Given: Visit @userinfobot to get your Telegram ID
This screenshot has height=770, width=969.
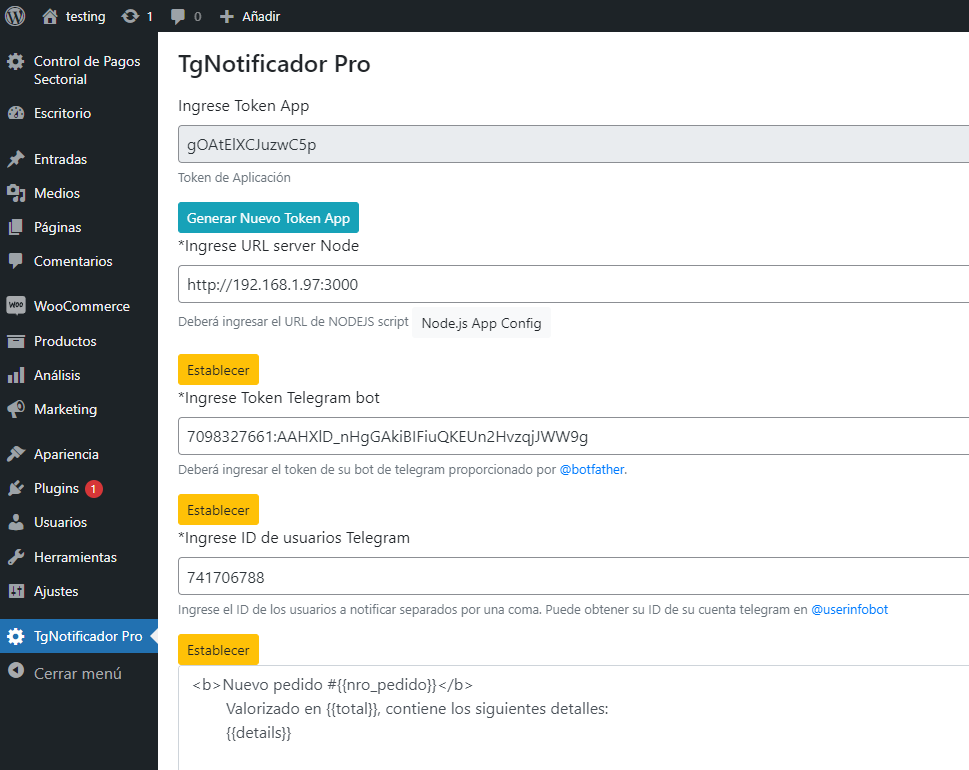Looking at the screenshot, I should click(x=849, y=609).
